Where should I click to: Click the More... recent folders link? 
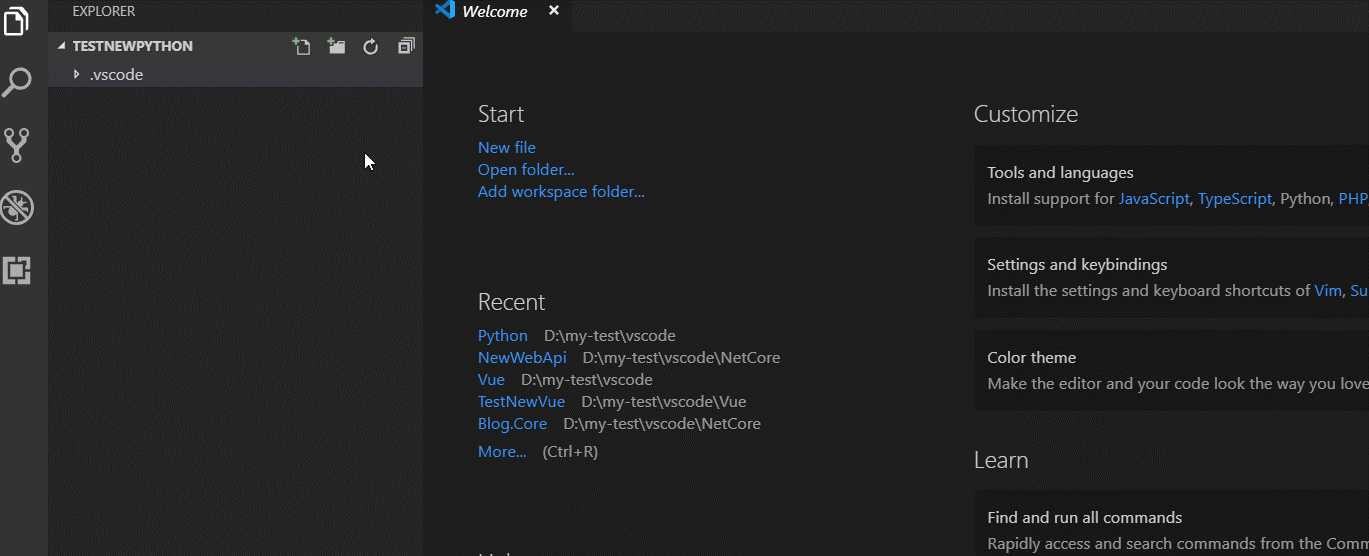pos(502,451)
